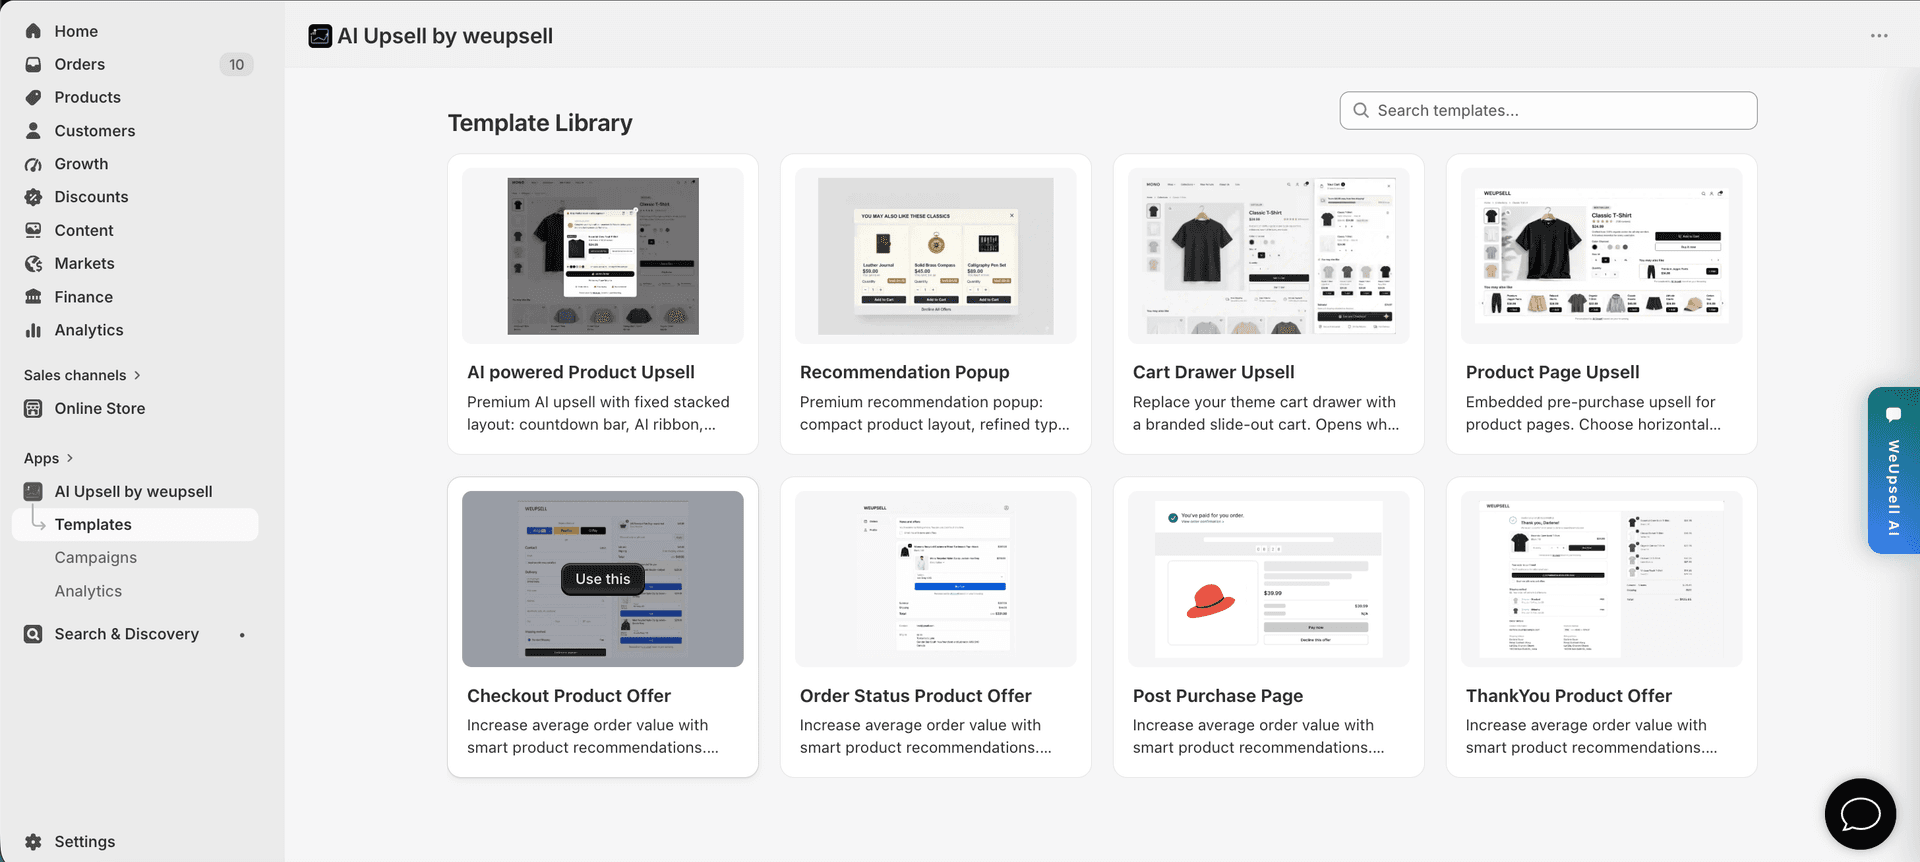Click the Products tag icon
This screenshot has height=862, width=1920.
pyautogui.click(x=33, y=97)
